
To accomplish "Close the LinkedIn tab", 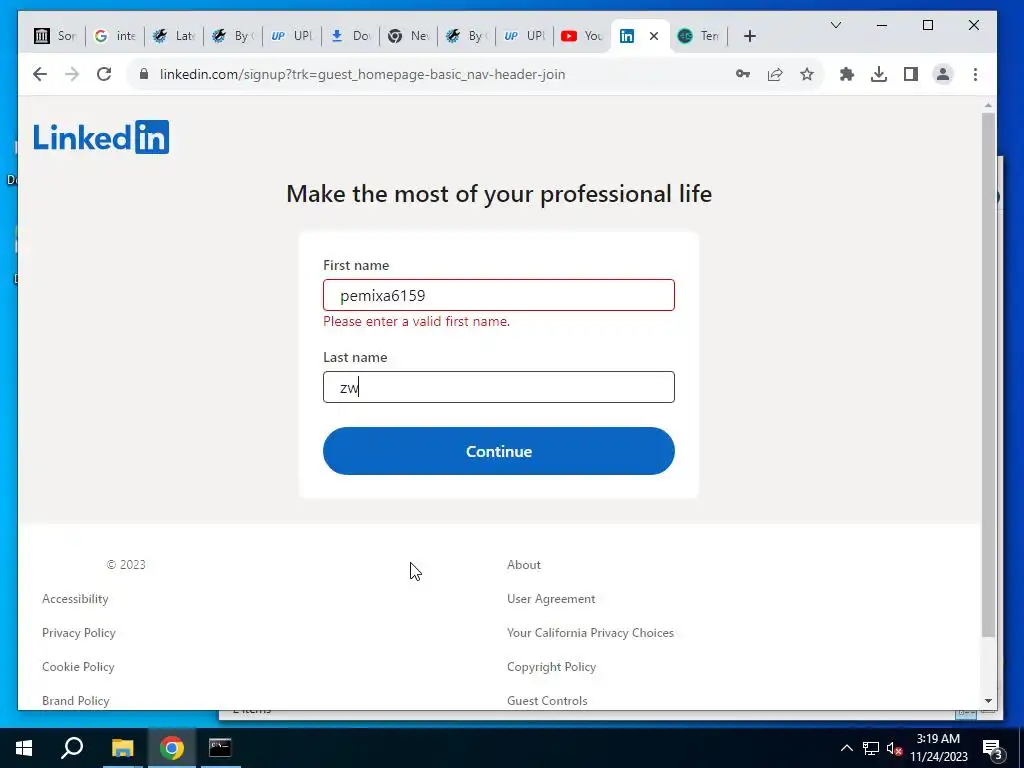I will pyautogui.click(x=654, y=36).
